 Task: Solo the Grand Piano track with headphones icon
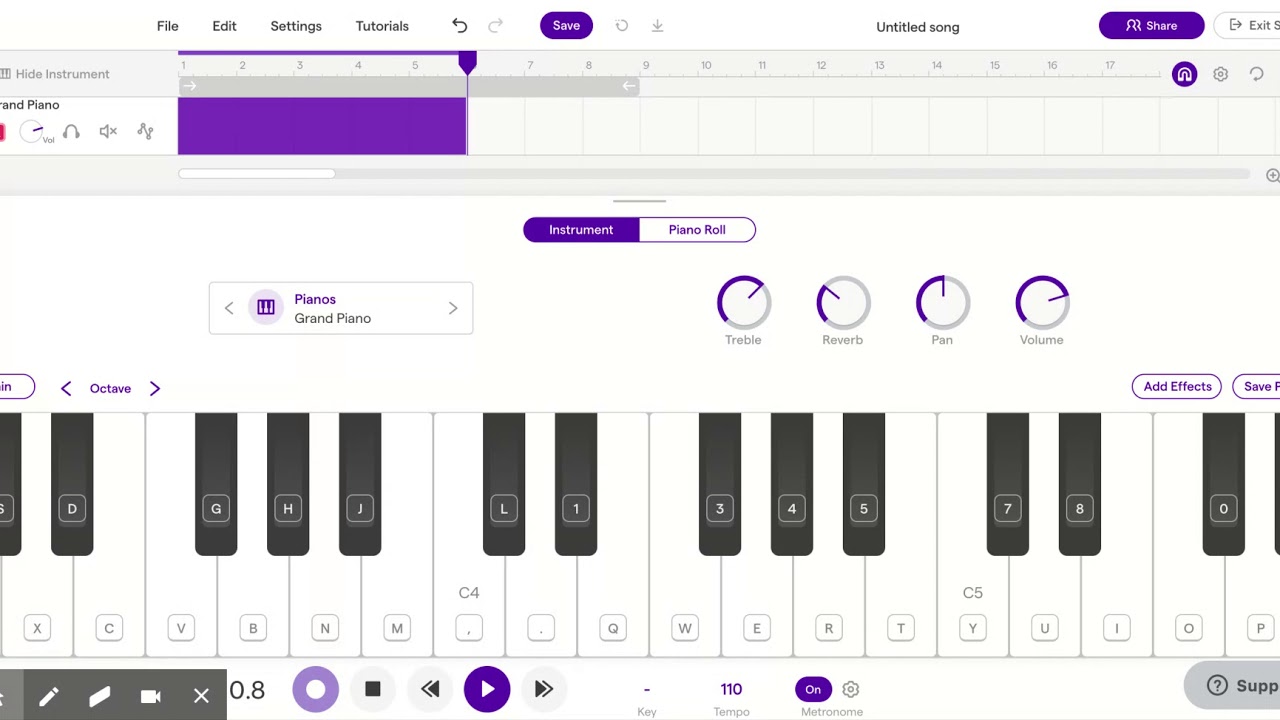(x=71, y=131)
